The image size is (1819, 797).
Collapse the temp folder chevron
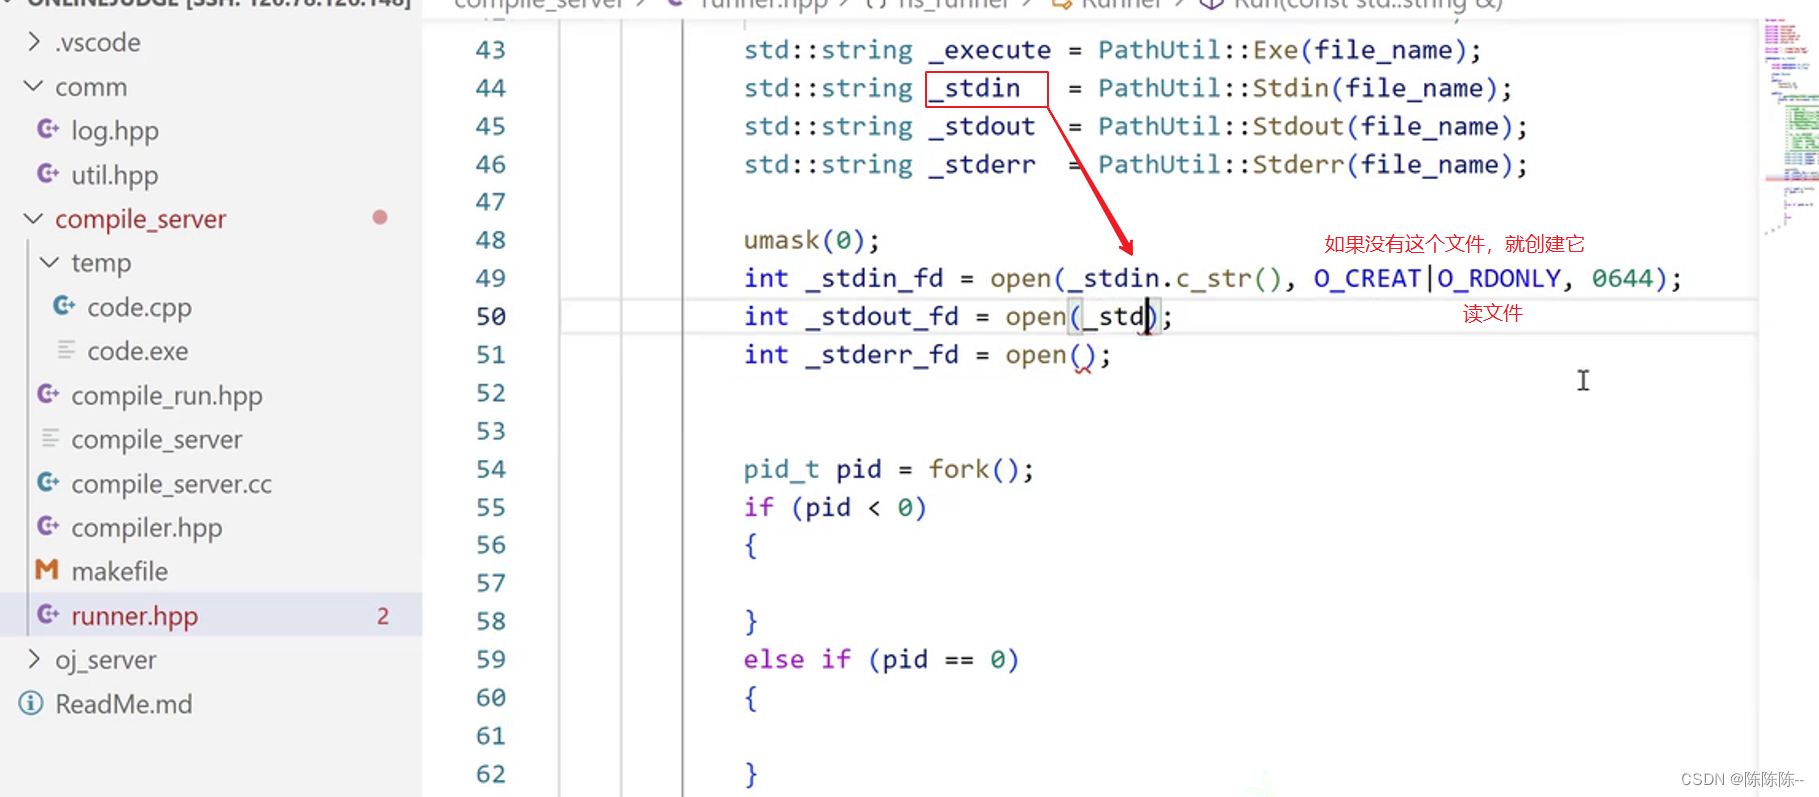click(x=49, y=262)
